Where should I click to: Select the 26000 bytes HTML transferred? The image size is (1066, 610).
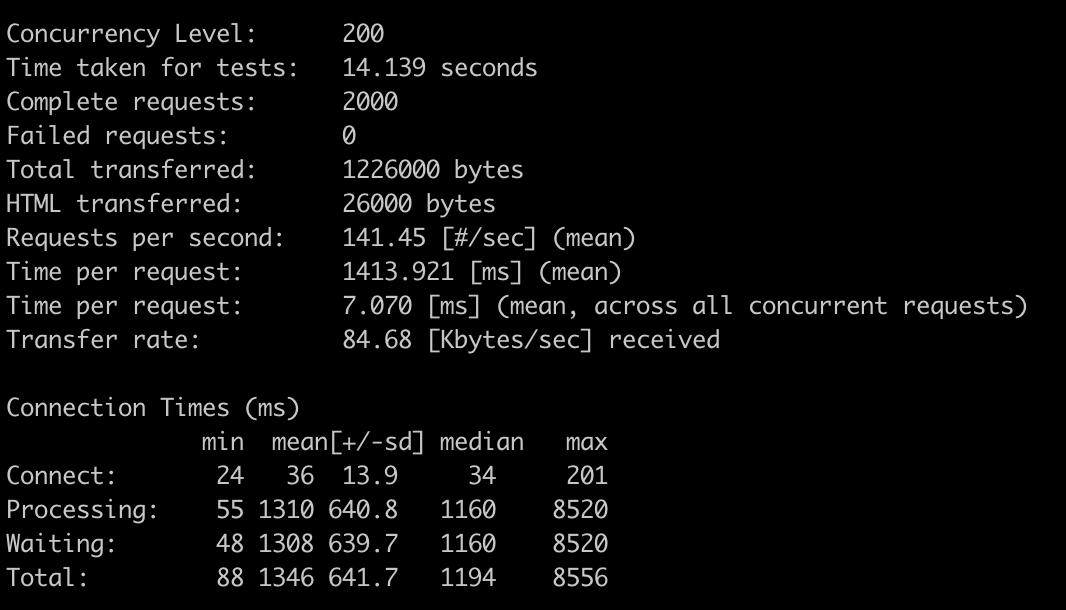(x=418, y=204)
